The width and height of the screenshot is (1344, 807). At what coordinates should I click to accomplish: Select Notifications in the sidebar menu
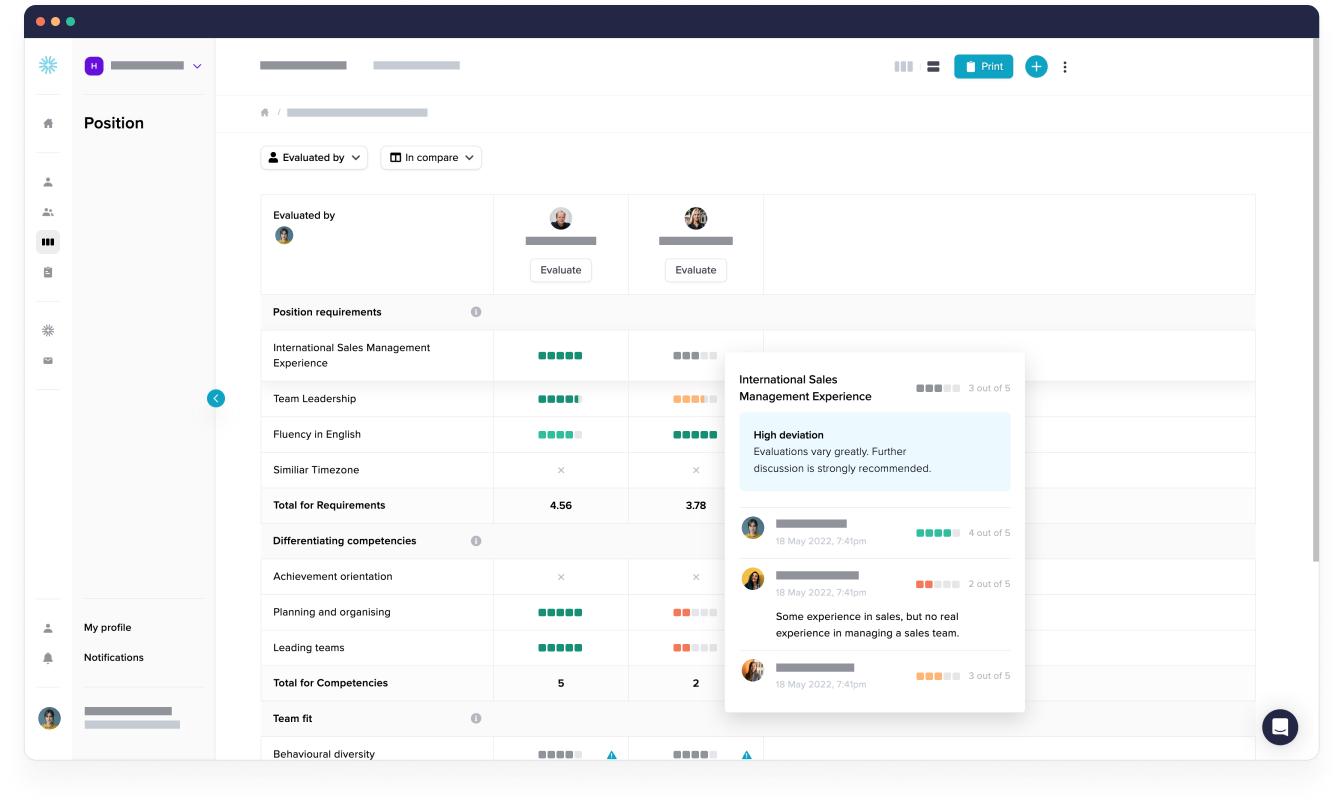pos(113,657)
